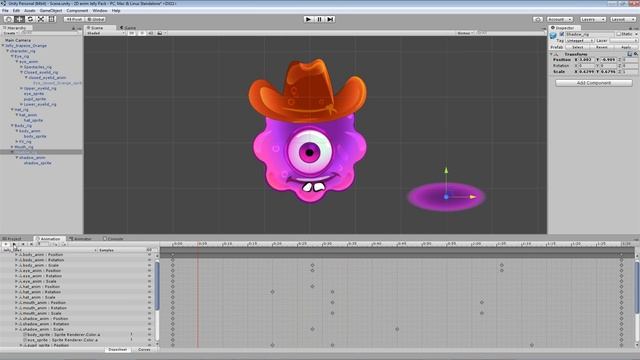
Task: Start play mode with the Play button
Action: (308, 19)
